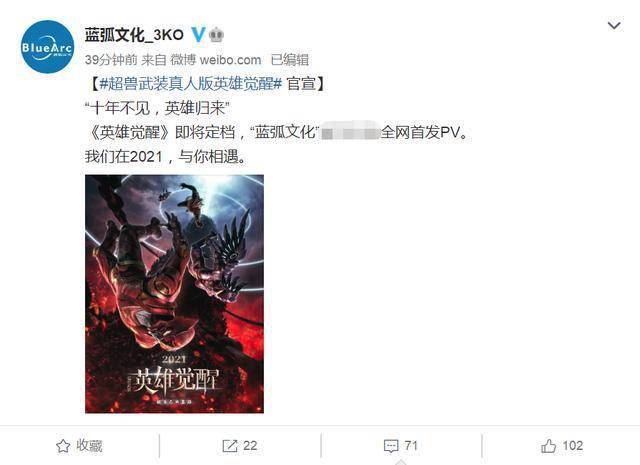Click the expanded comments caret indicator

tap(401, 462)
